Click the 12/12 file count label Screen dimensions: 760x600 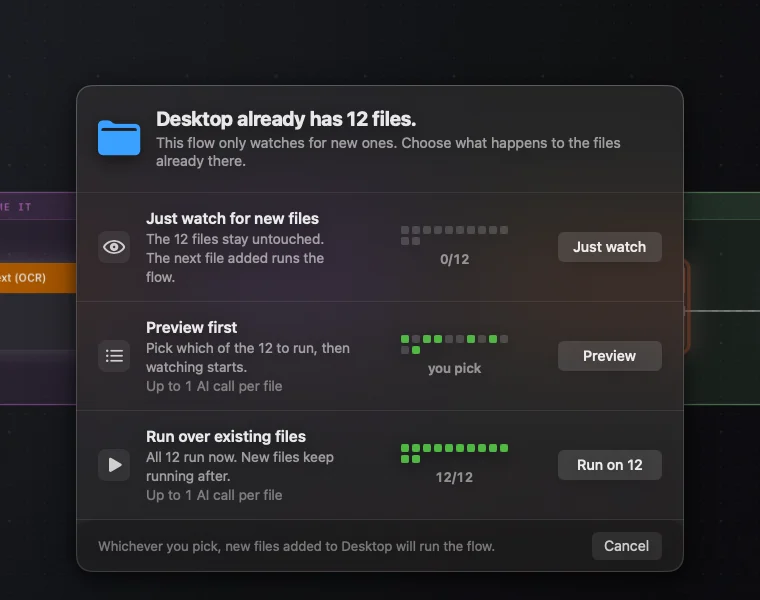click(x=454, y=477)
